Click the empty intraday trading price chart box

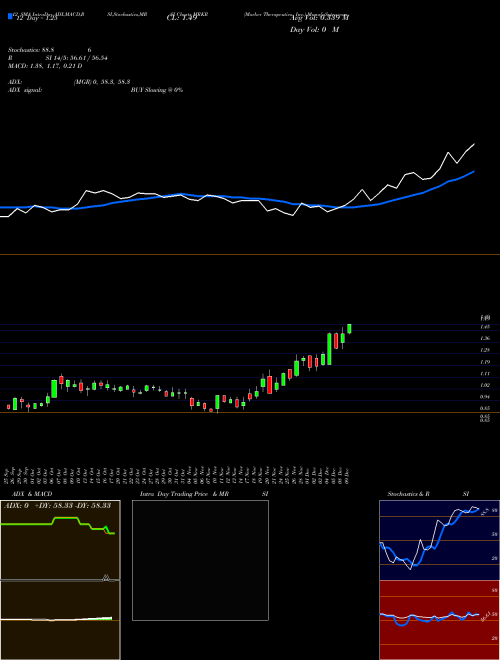point(200,560)
